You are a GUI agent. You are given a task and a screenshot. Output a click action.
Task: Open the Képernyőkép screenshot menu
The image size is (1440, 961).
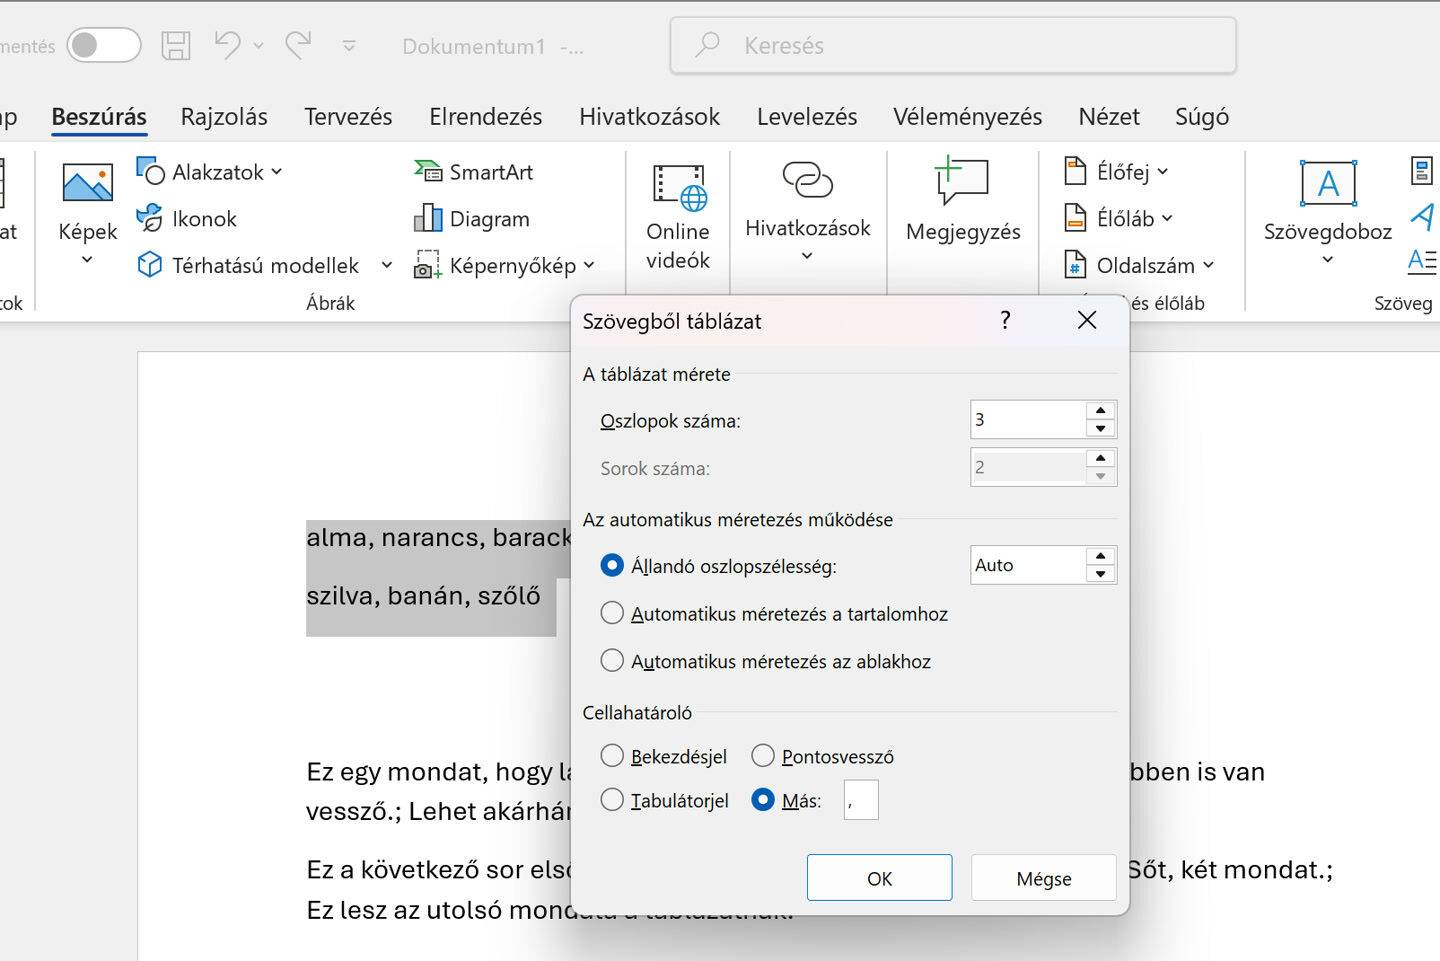505,265
